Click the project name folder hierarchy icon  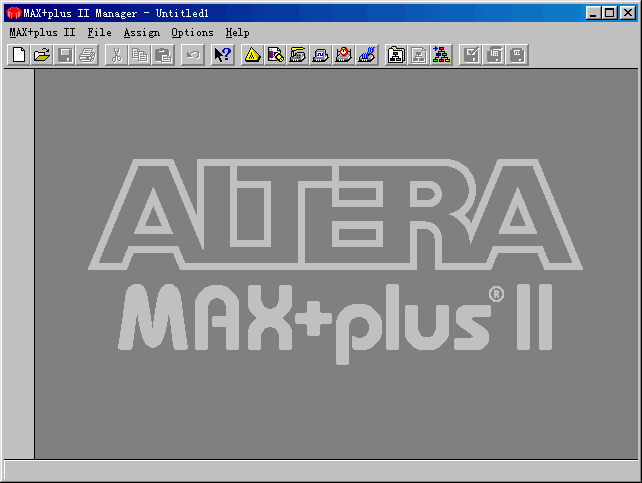click(x=396, y=55)
